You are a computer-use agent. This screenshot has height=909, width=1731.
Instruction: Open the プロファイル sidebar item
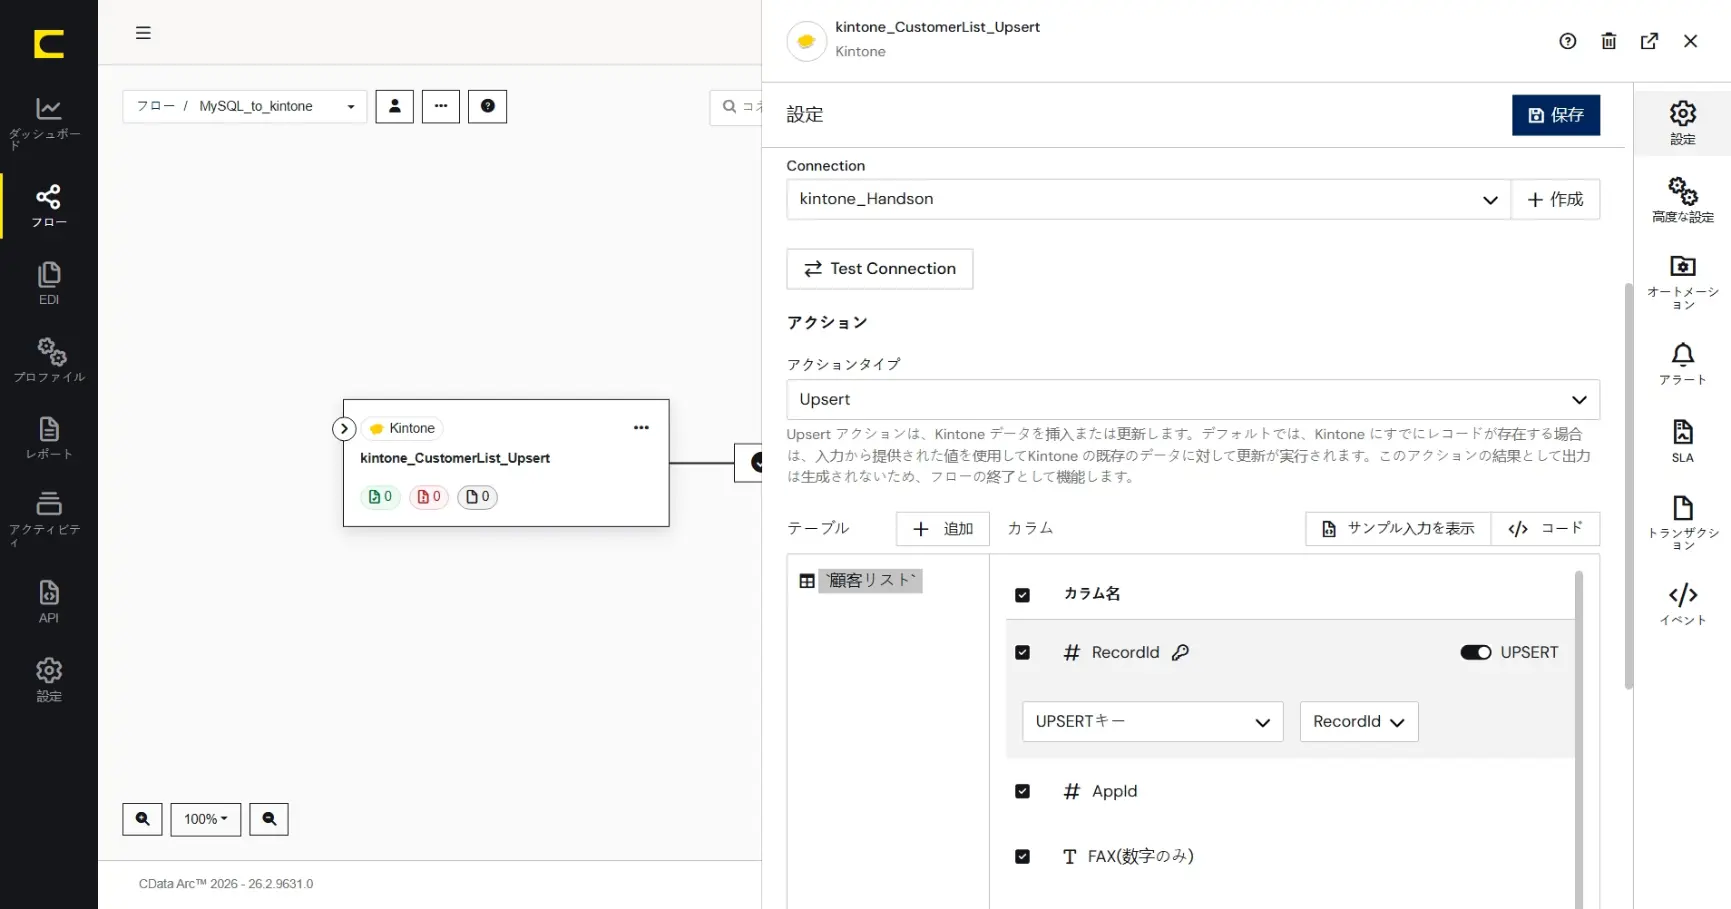[48, 361]
